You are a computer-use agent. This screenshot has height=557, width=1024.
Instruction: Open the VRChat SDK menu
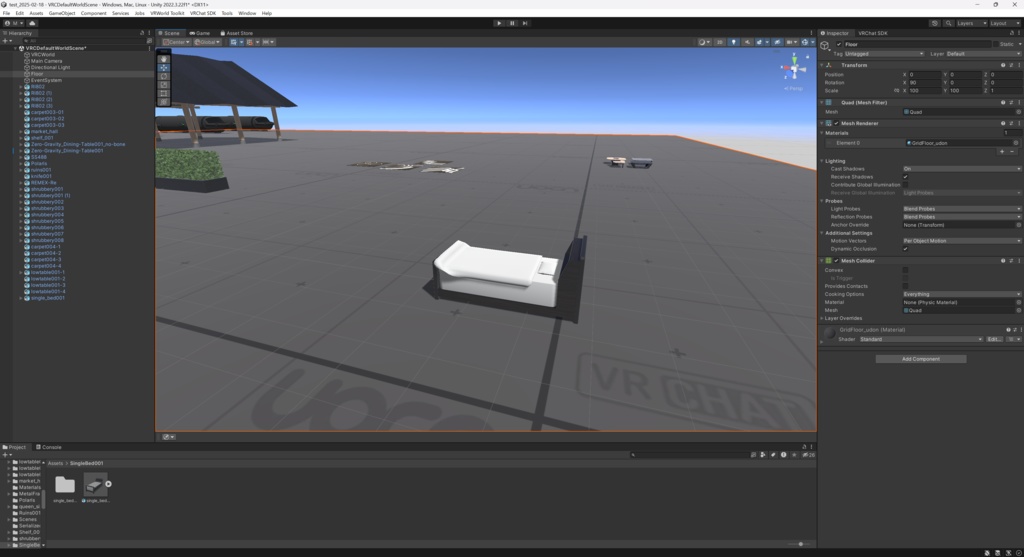202,13
